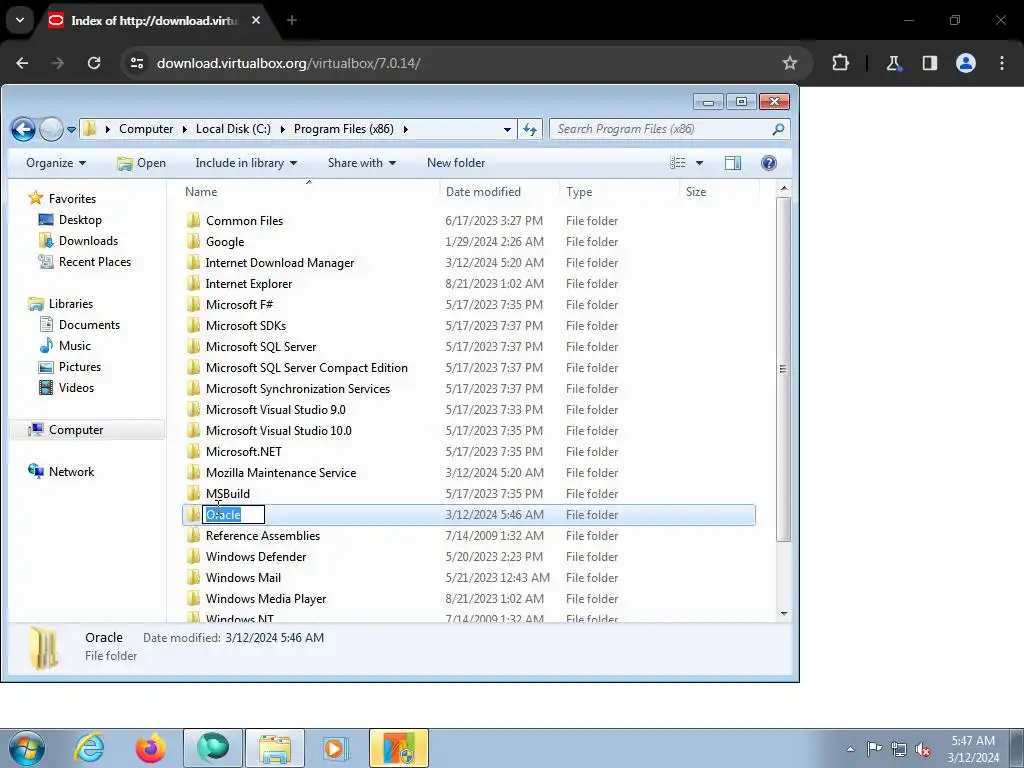
Task: Expand Share with menu
Action: coord(362,163)
